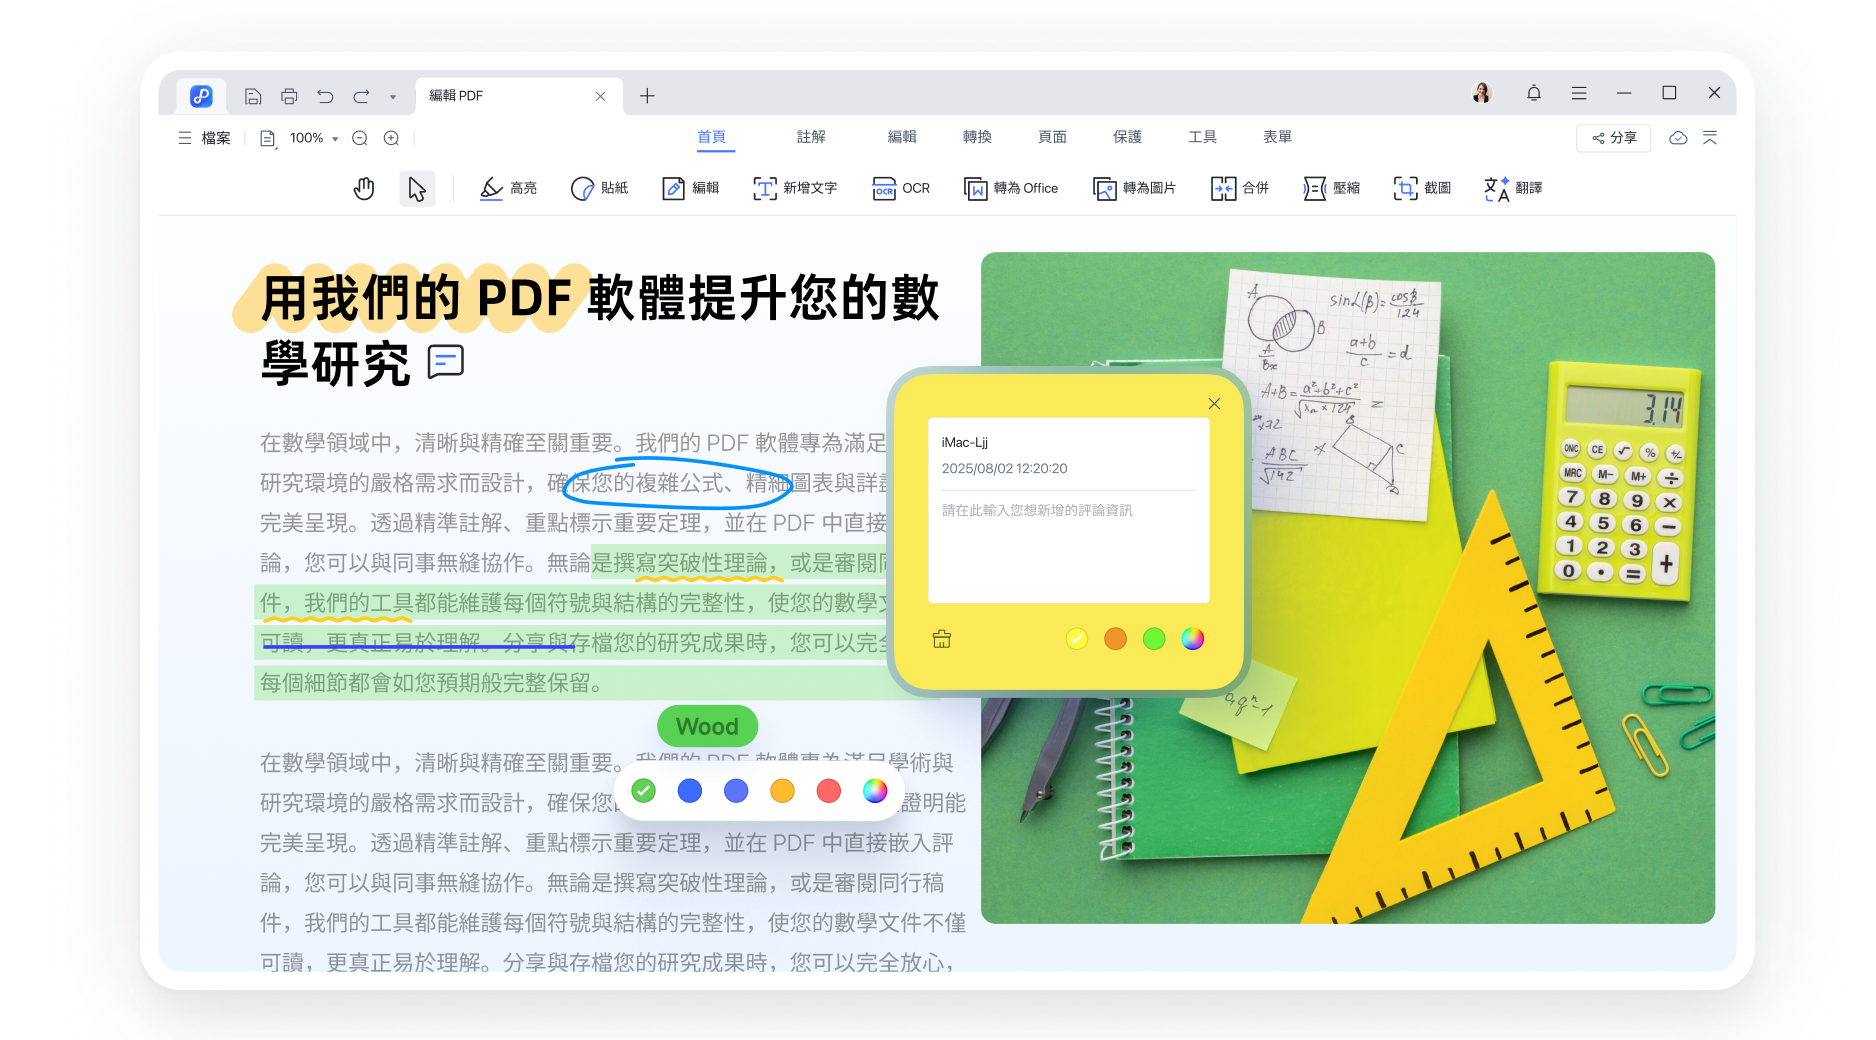Select the Highlight (高亮) annotation tool
Screen dimensions: 1876x1040
coord(507,188)
